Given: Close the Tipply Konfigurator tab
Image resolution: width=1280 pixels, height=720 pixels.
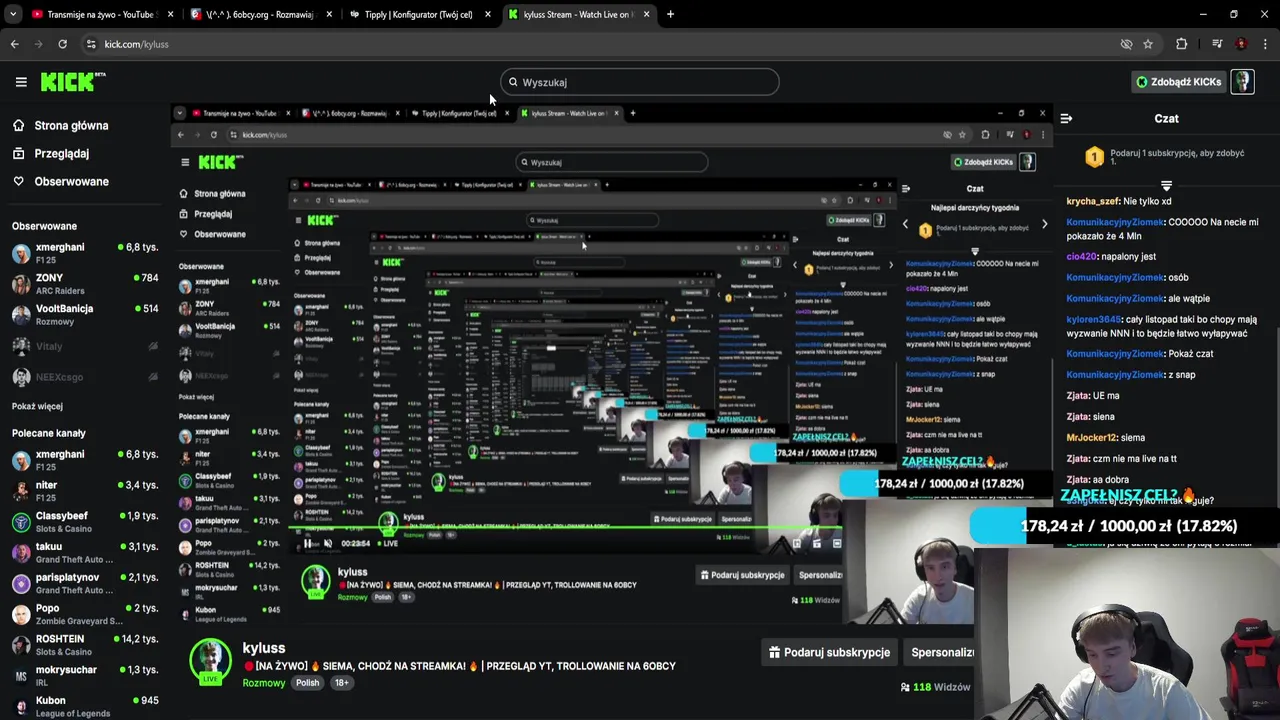Looking at the screenshot, I should 488,14.
